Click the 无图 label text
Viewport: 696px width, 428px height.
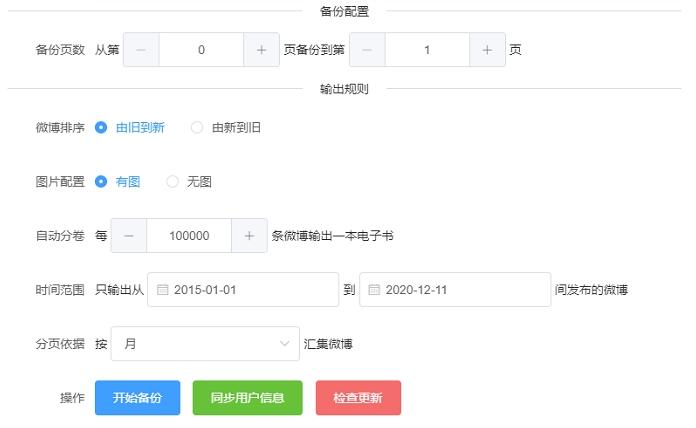(199, 182)
